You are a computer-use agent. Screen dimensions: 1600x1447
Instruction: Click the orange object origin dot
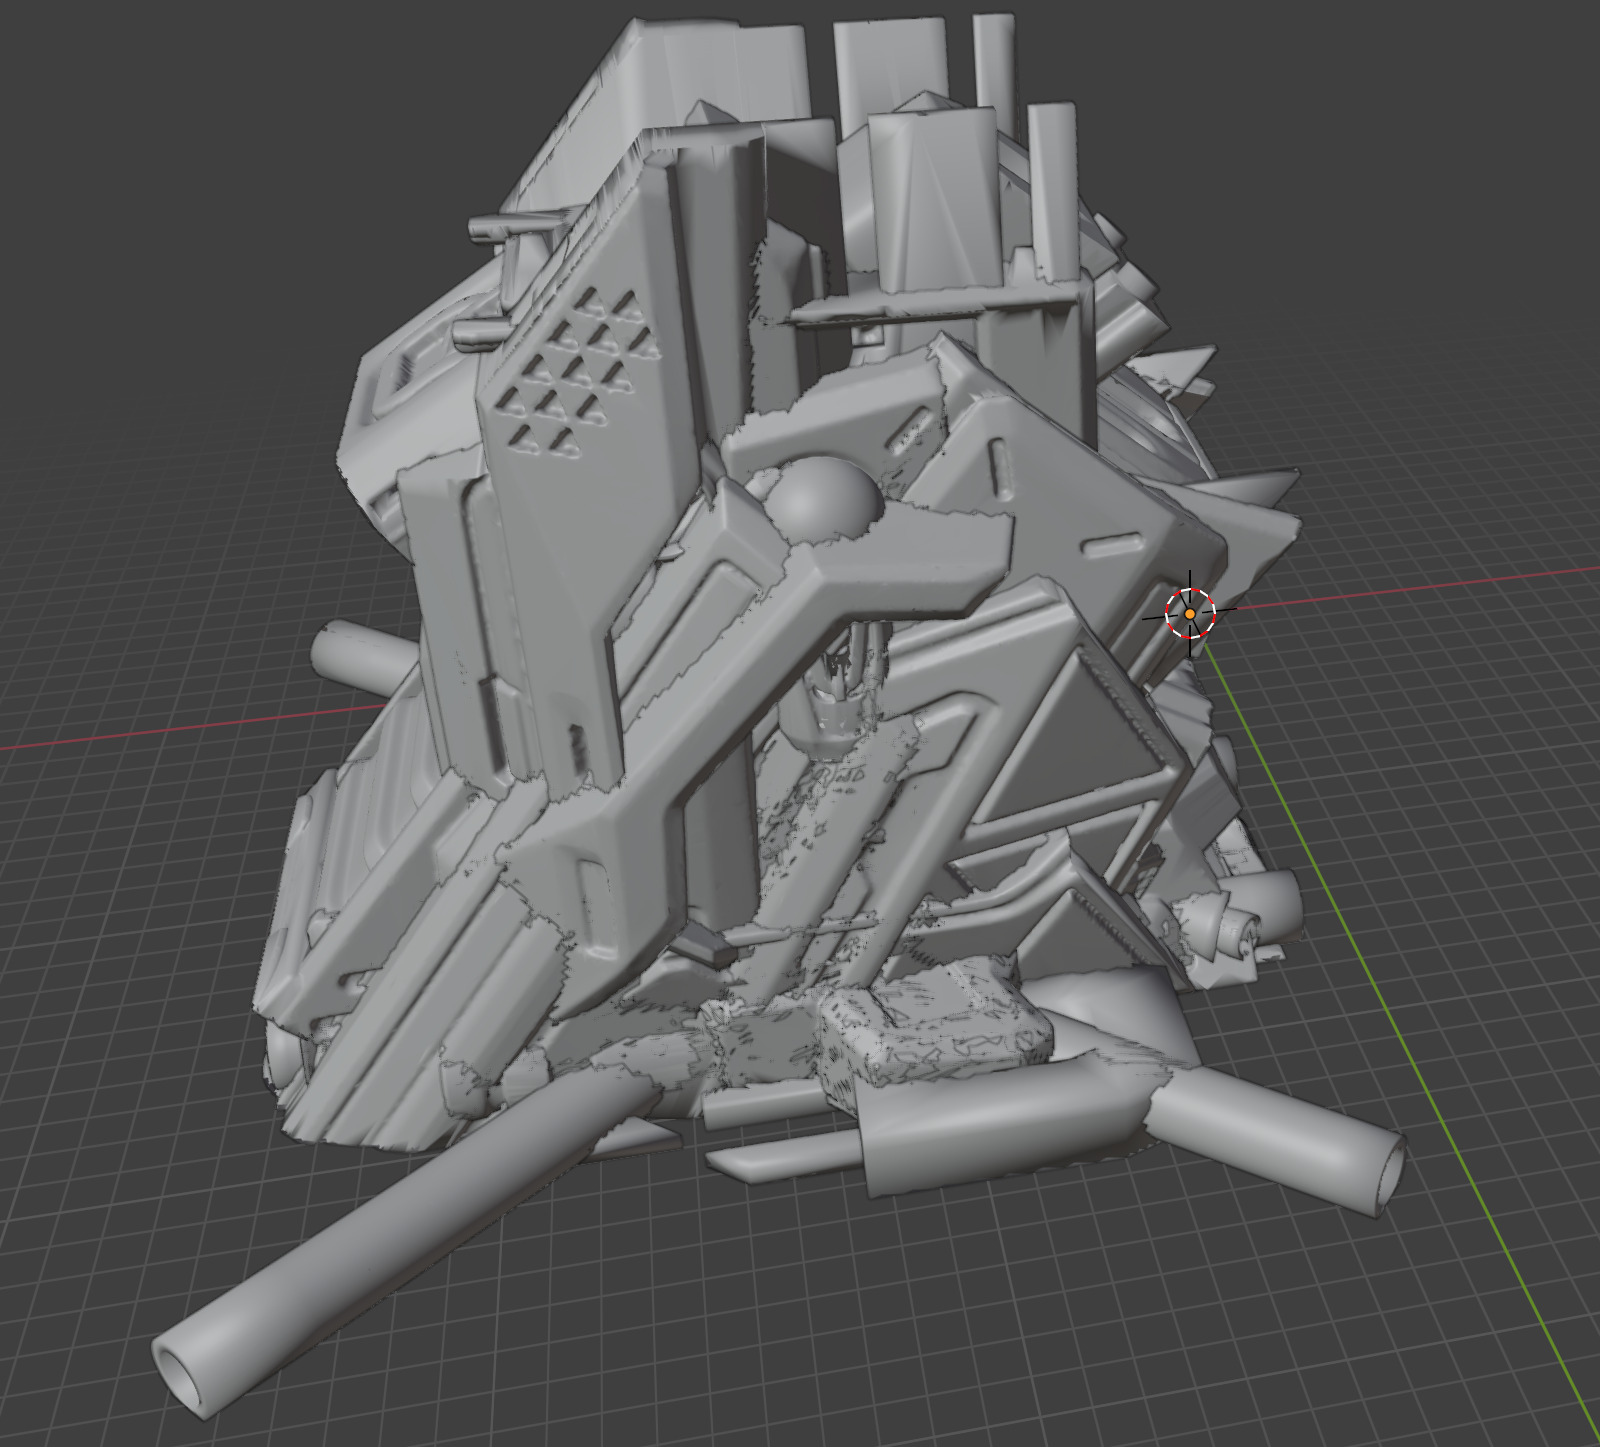tap(1190, 613)
